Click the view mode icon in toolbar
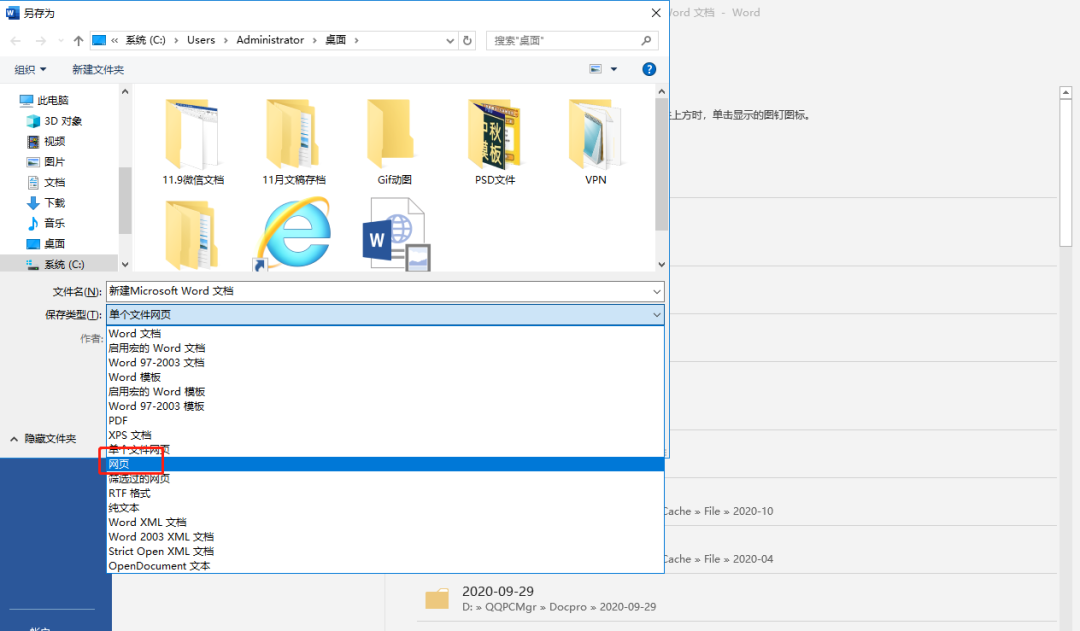 (x=596, y=69)
